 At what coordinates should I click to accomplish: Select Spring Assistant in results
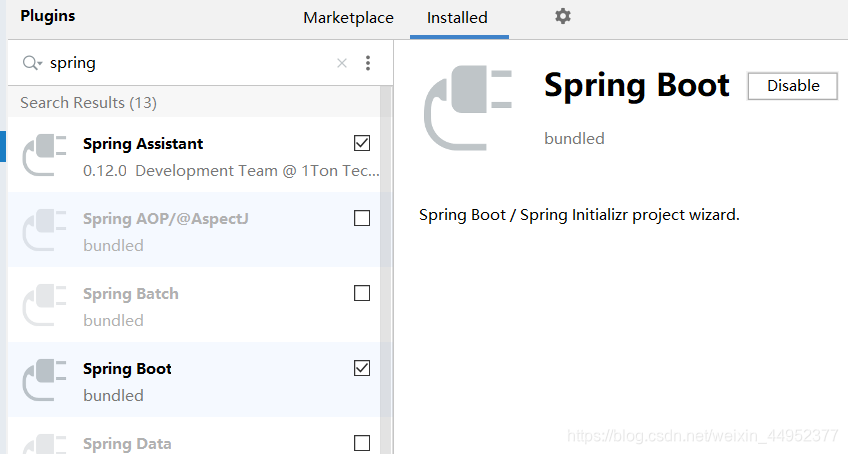coord(194,155)
